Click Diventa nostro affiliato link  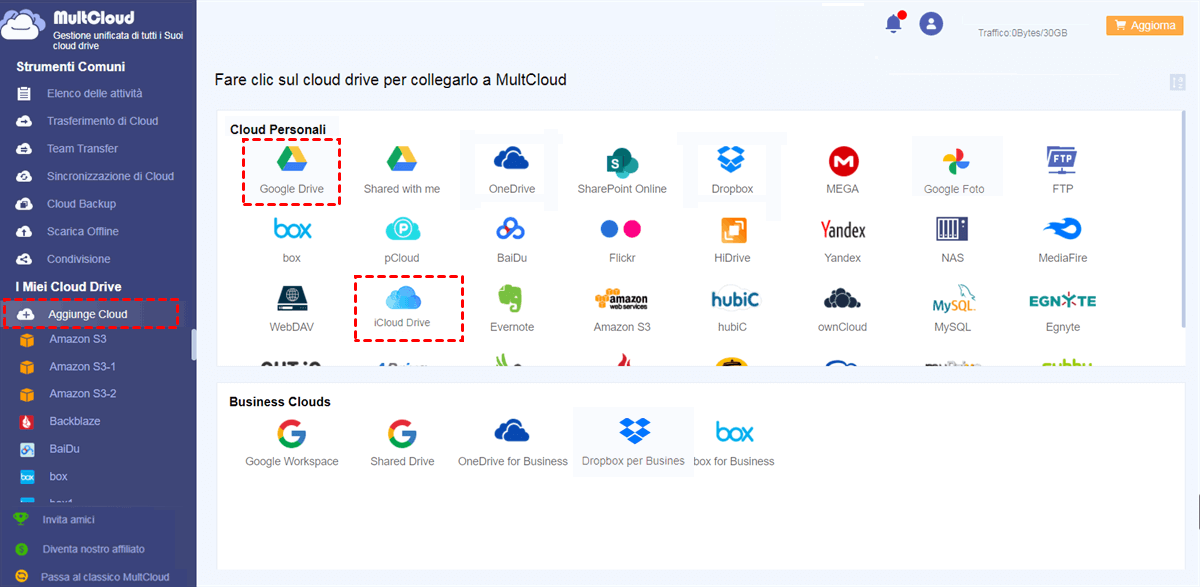click(x=93, y=549)
